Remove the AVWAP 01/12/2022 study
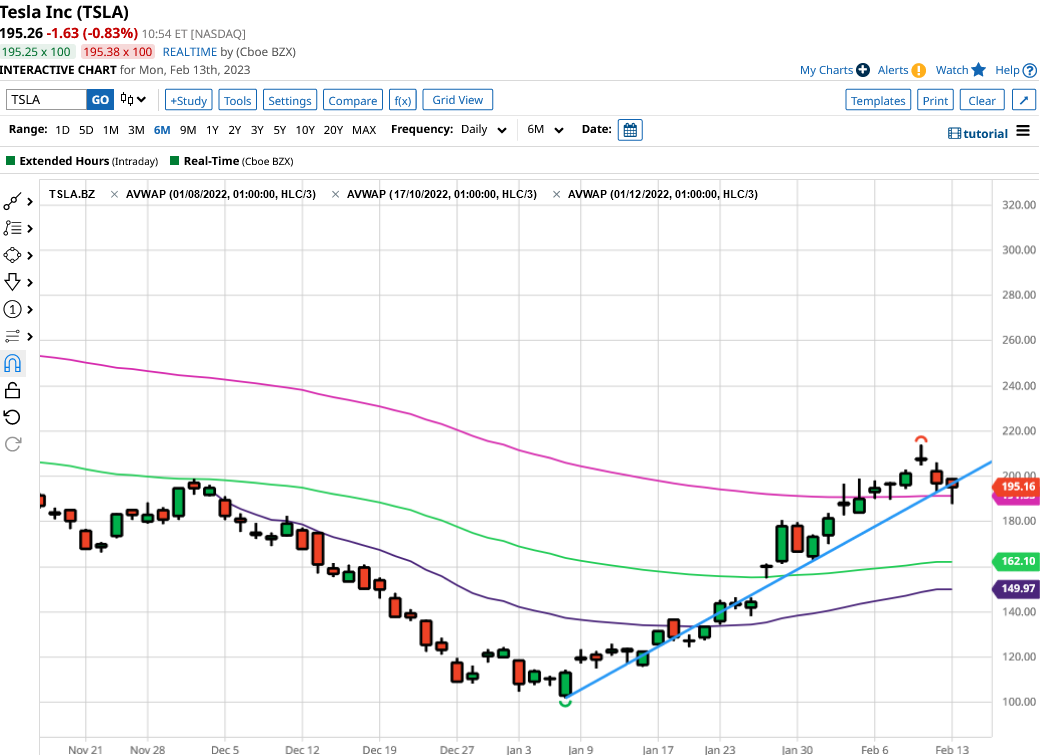The width and height of the screenshot is (1043, 755). click(x=557, y=194)
